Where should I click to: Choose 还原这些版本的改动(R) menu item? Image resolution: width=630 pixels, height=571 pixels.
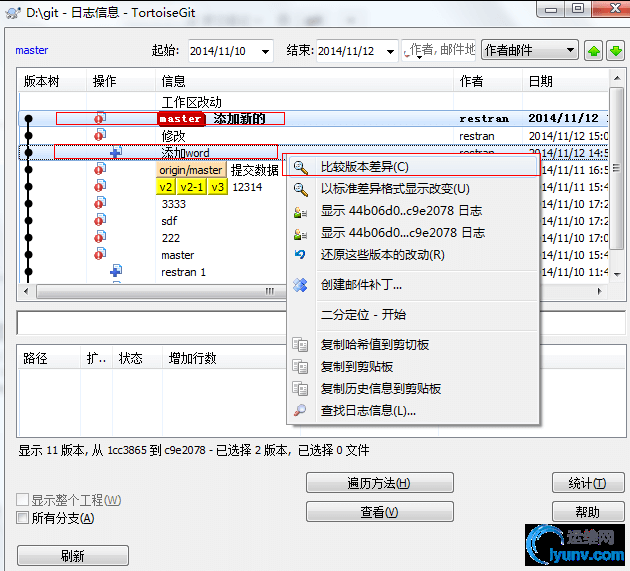tap(412, 255)
